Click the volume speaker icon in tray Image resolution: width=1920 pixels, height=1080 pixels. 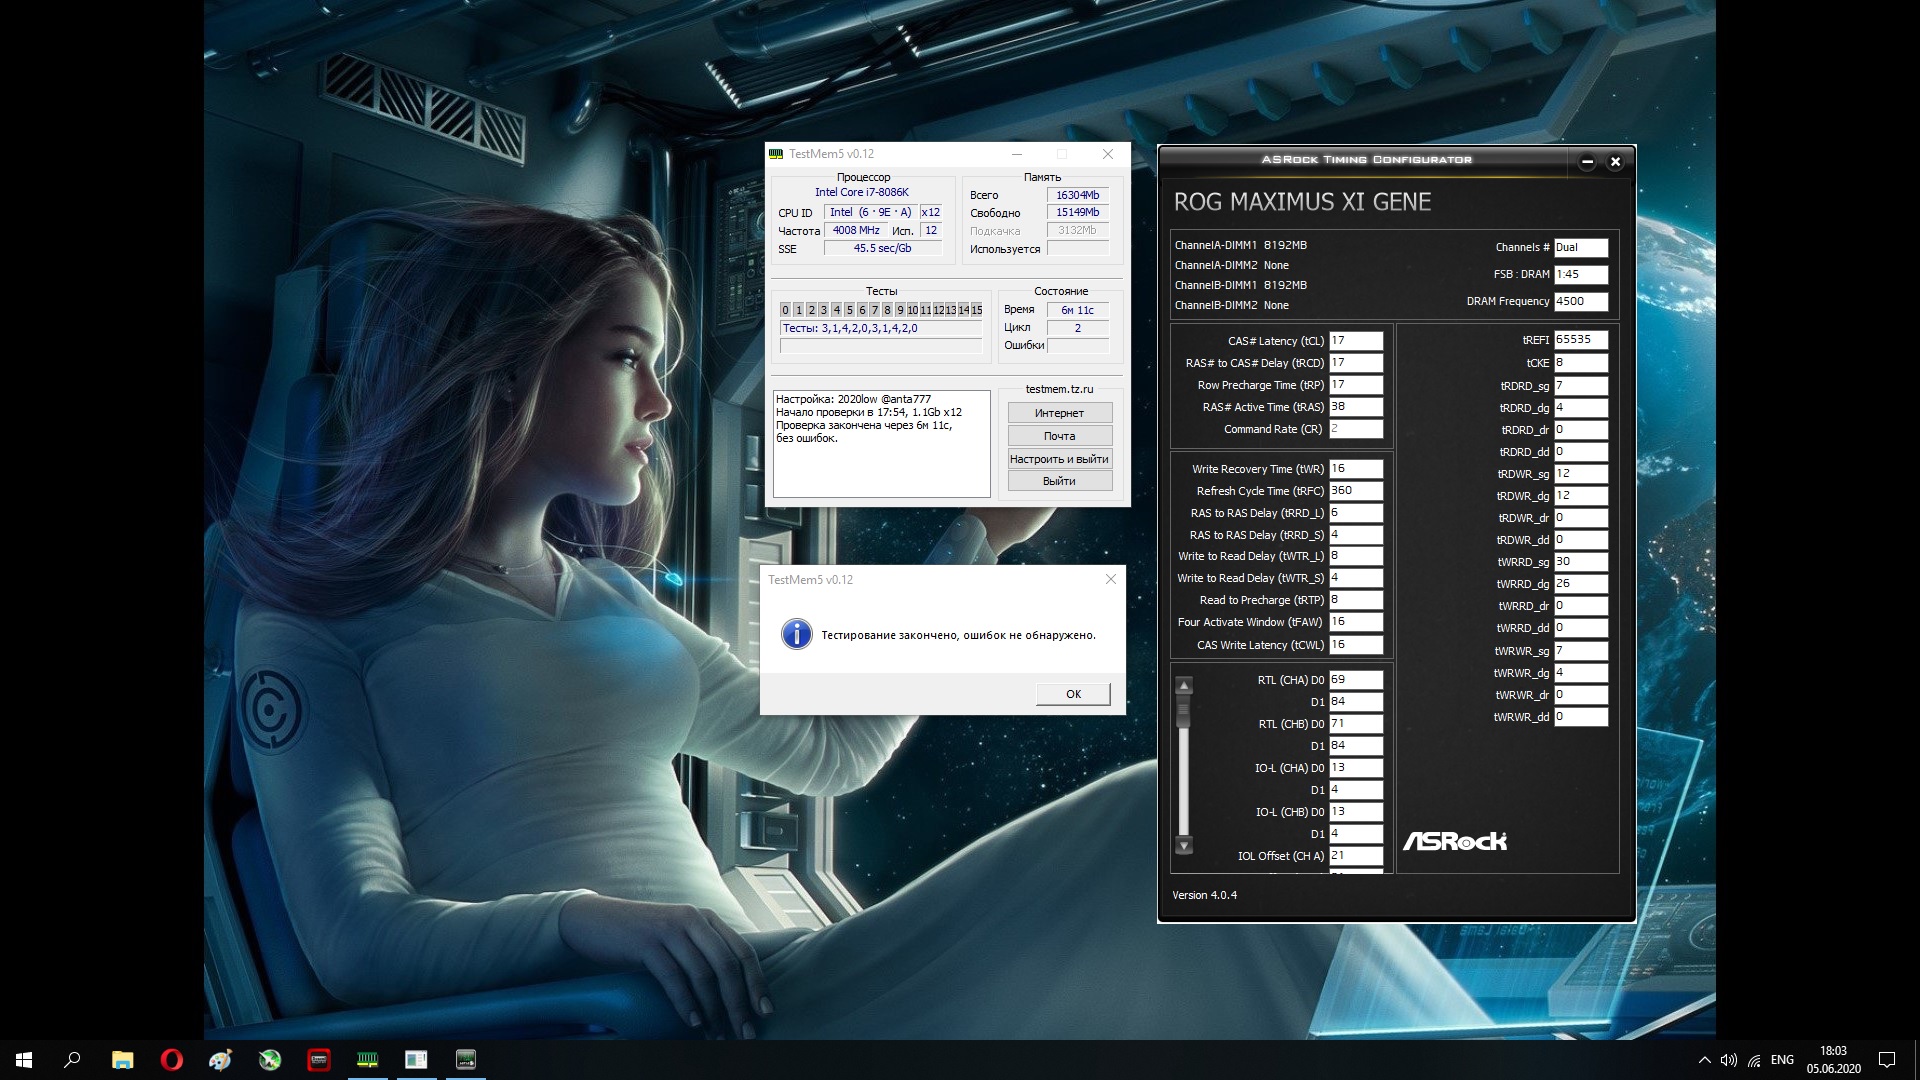tap(1729, 1060)
